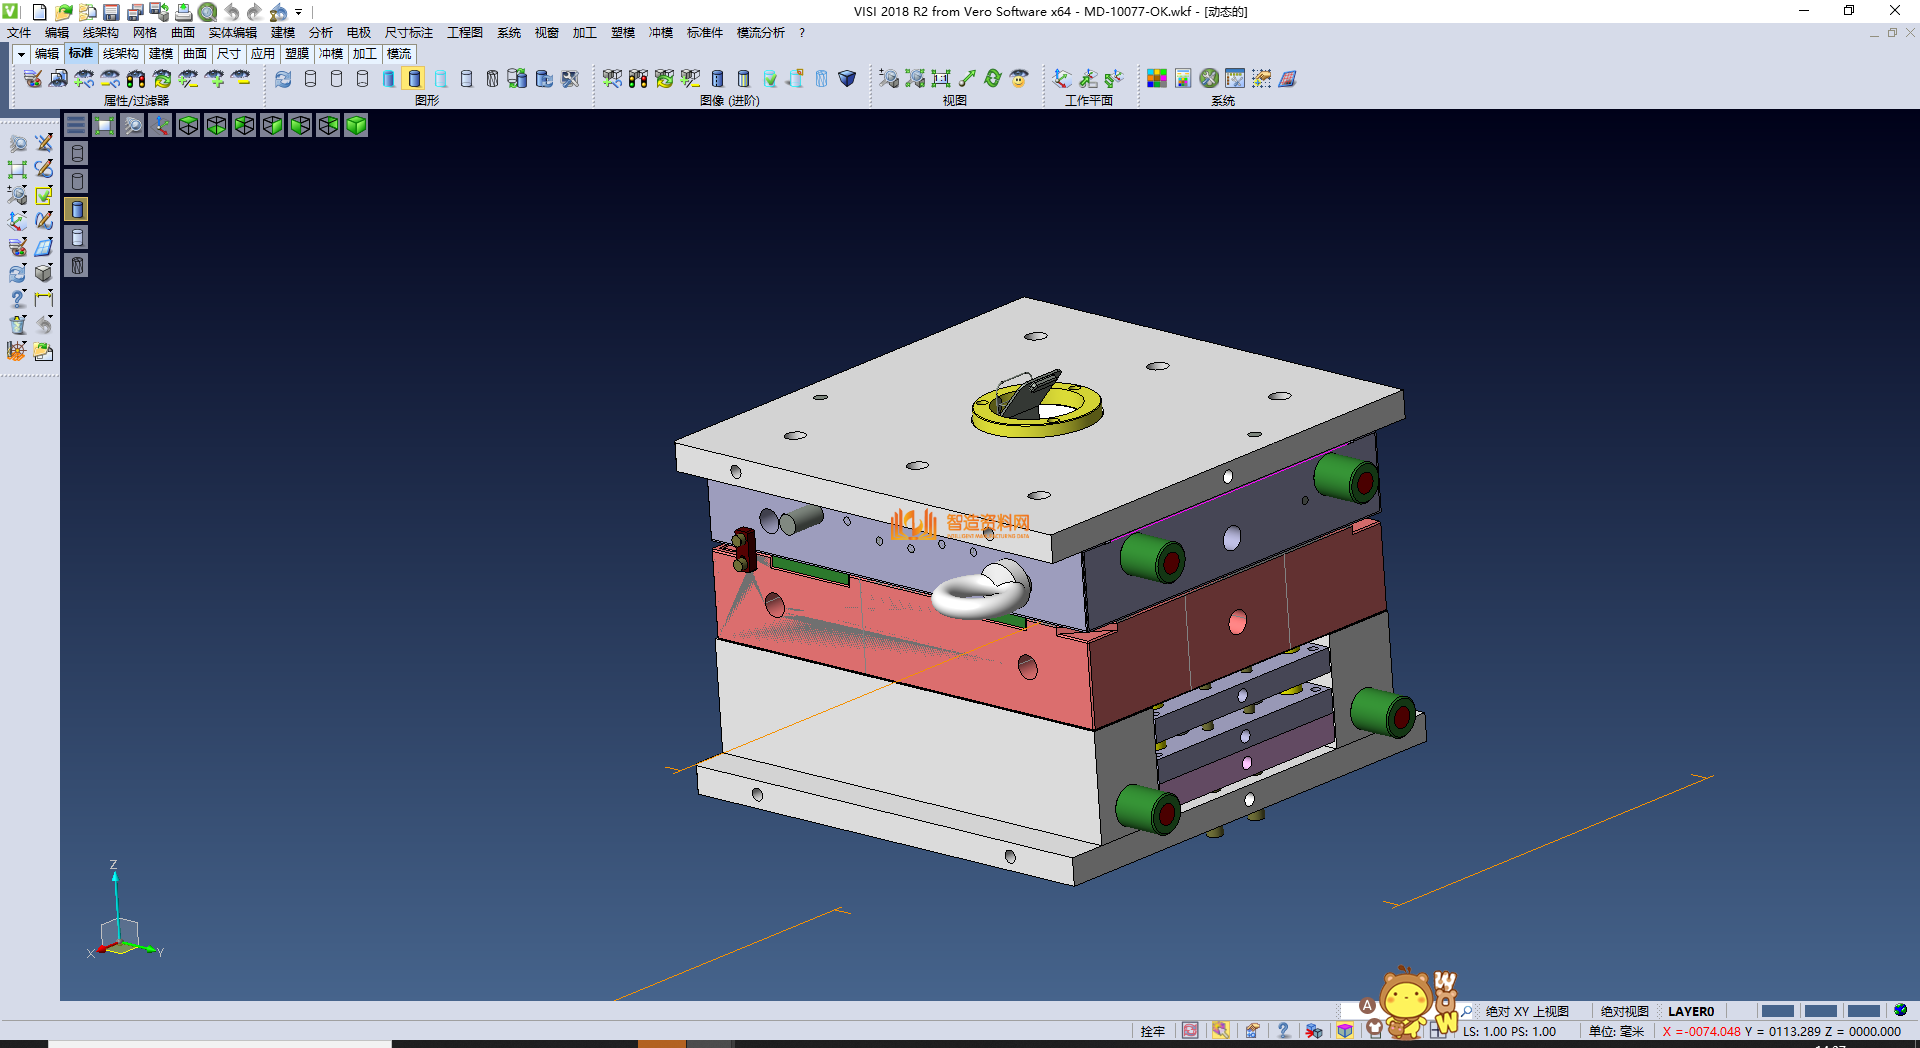Select the highlighted shaded cylinder display mode

pos(414,79)
